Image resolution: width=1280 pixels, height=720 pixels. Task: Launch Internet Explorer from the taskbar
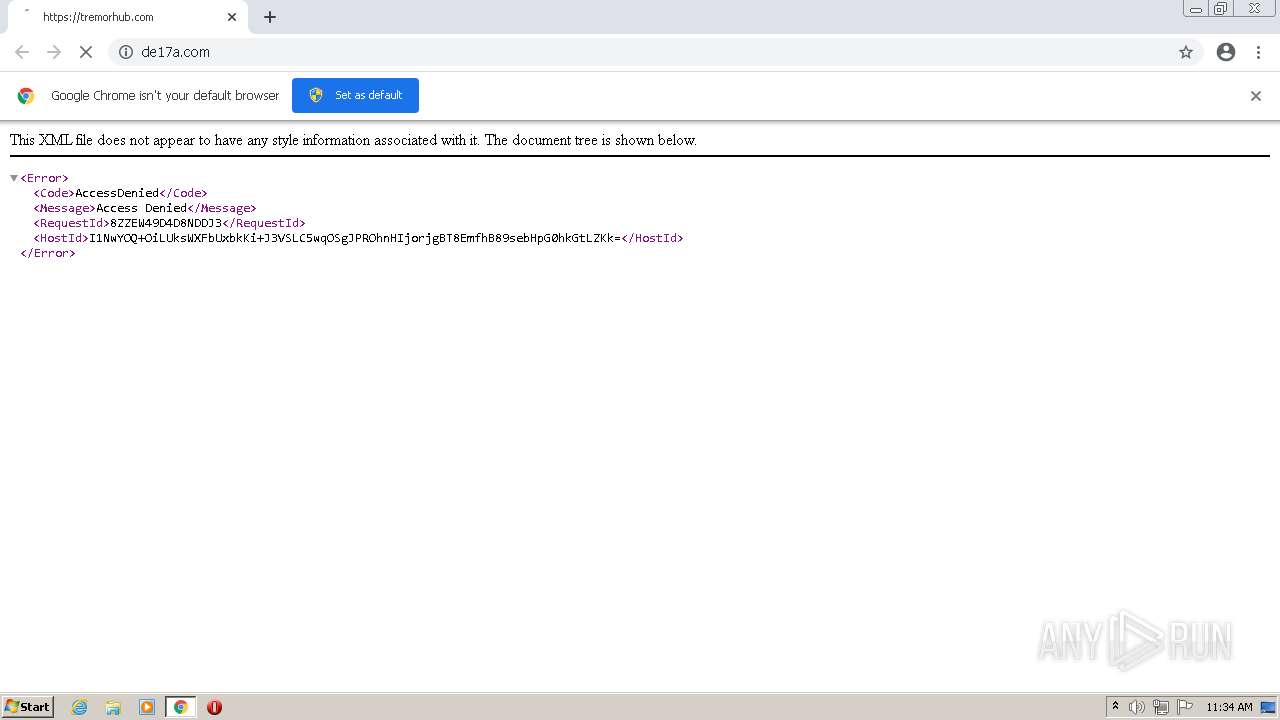79,707
